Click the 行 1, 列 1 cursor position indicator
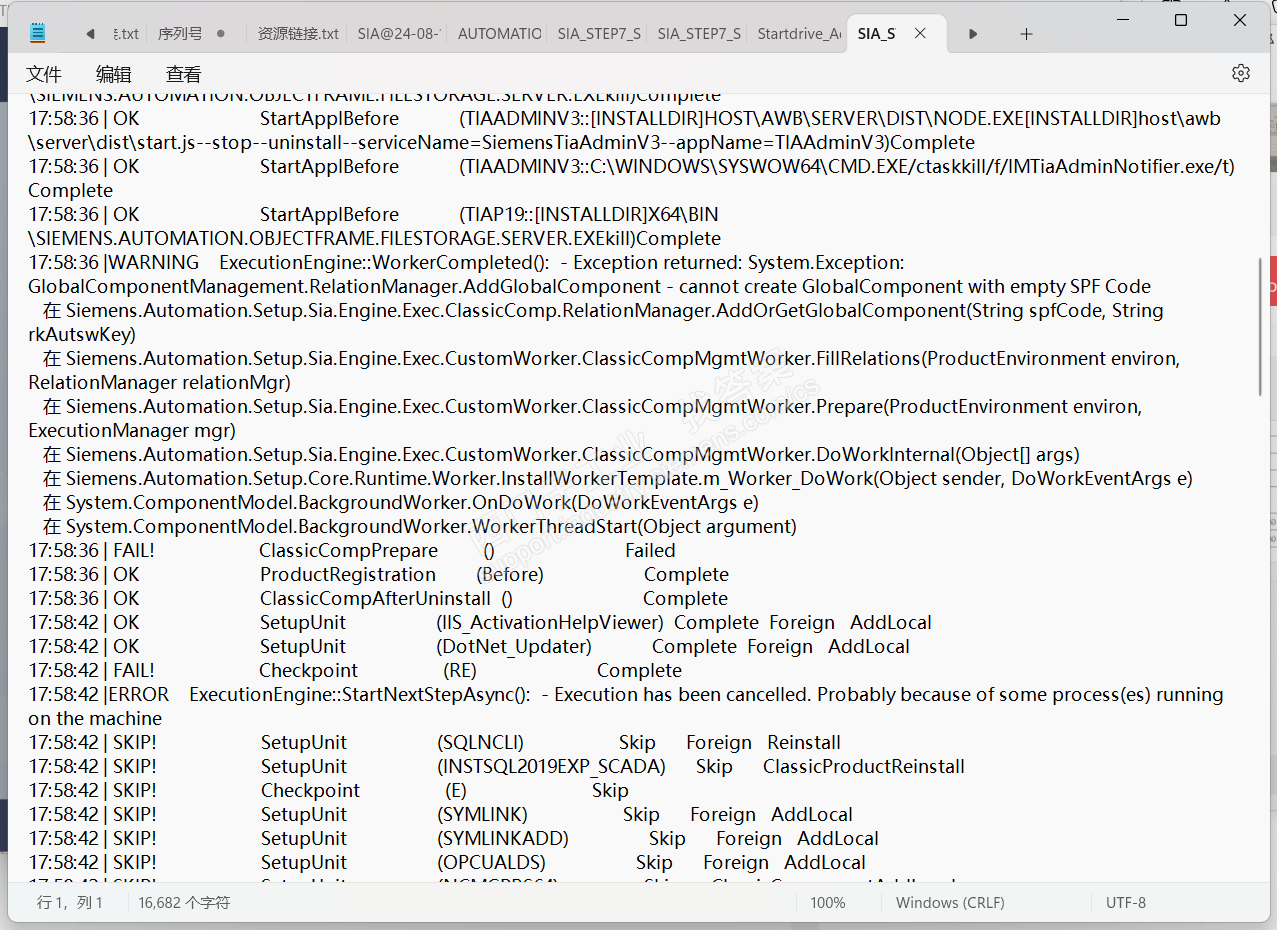 [x=70, y=903]
